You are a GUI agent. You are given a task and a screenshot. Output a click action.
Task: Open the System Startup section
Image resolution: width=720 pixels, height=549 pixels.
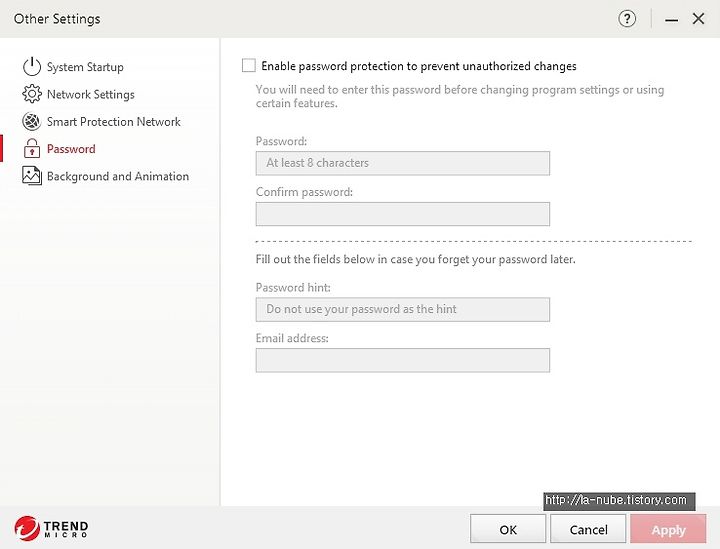click(x=85, y=67)
